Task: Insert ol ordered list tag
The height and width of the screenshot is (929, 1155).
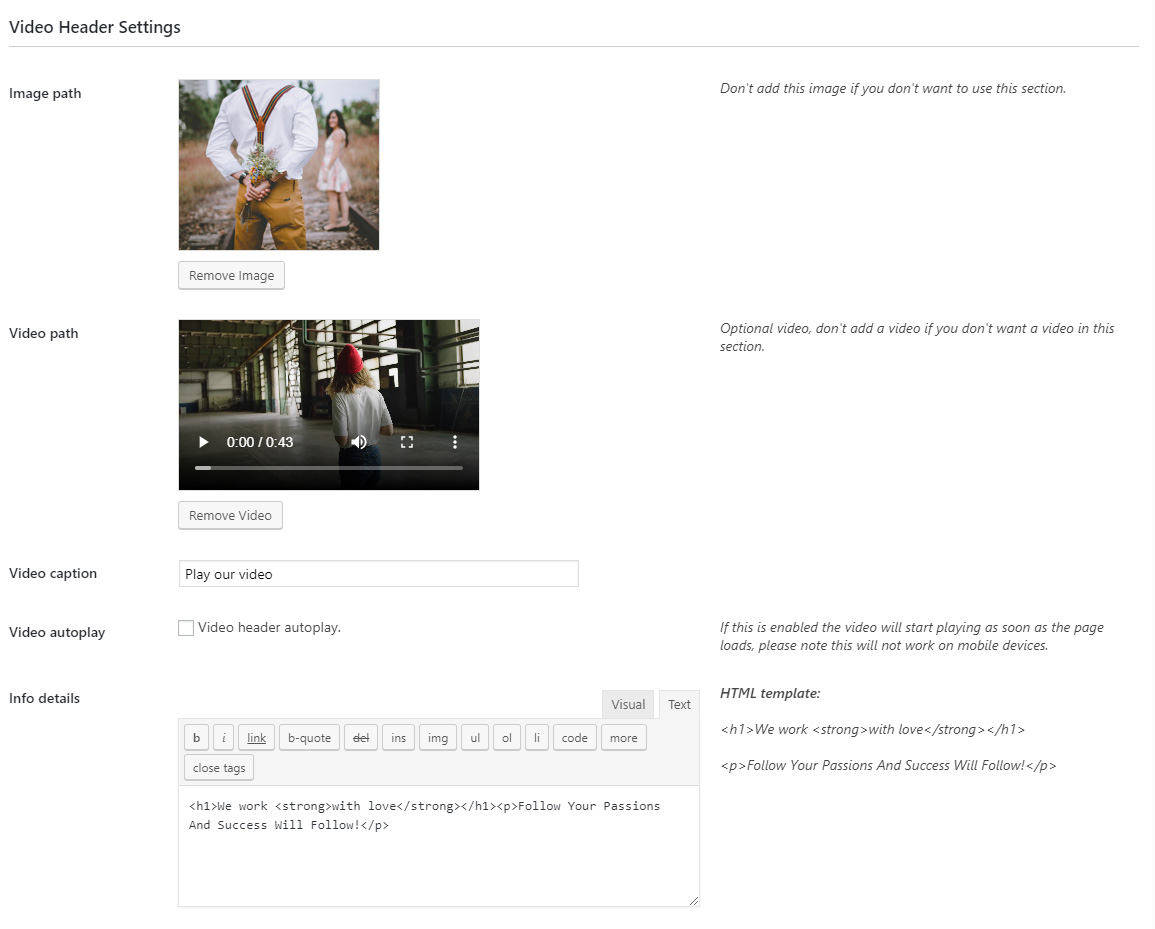Action: pyautogui.click(x=507, y=737)
